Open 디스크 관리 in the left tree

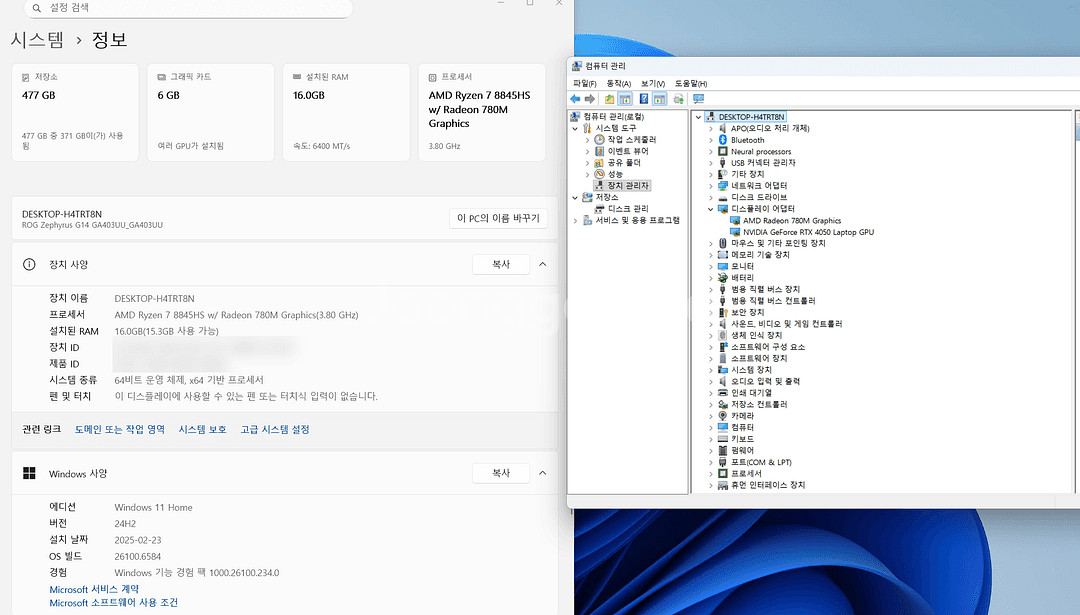point(628,209)
